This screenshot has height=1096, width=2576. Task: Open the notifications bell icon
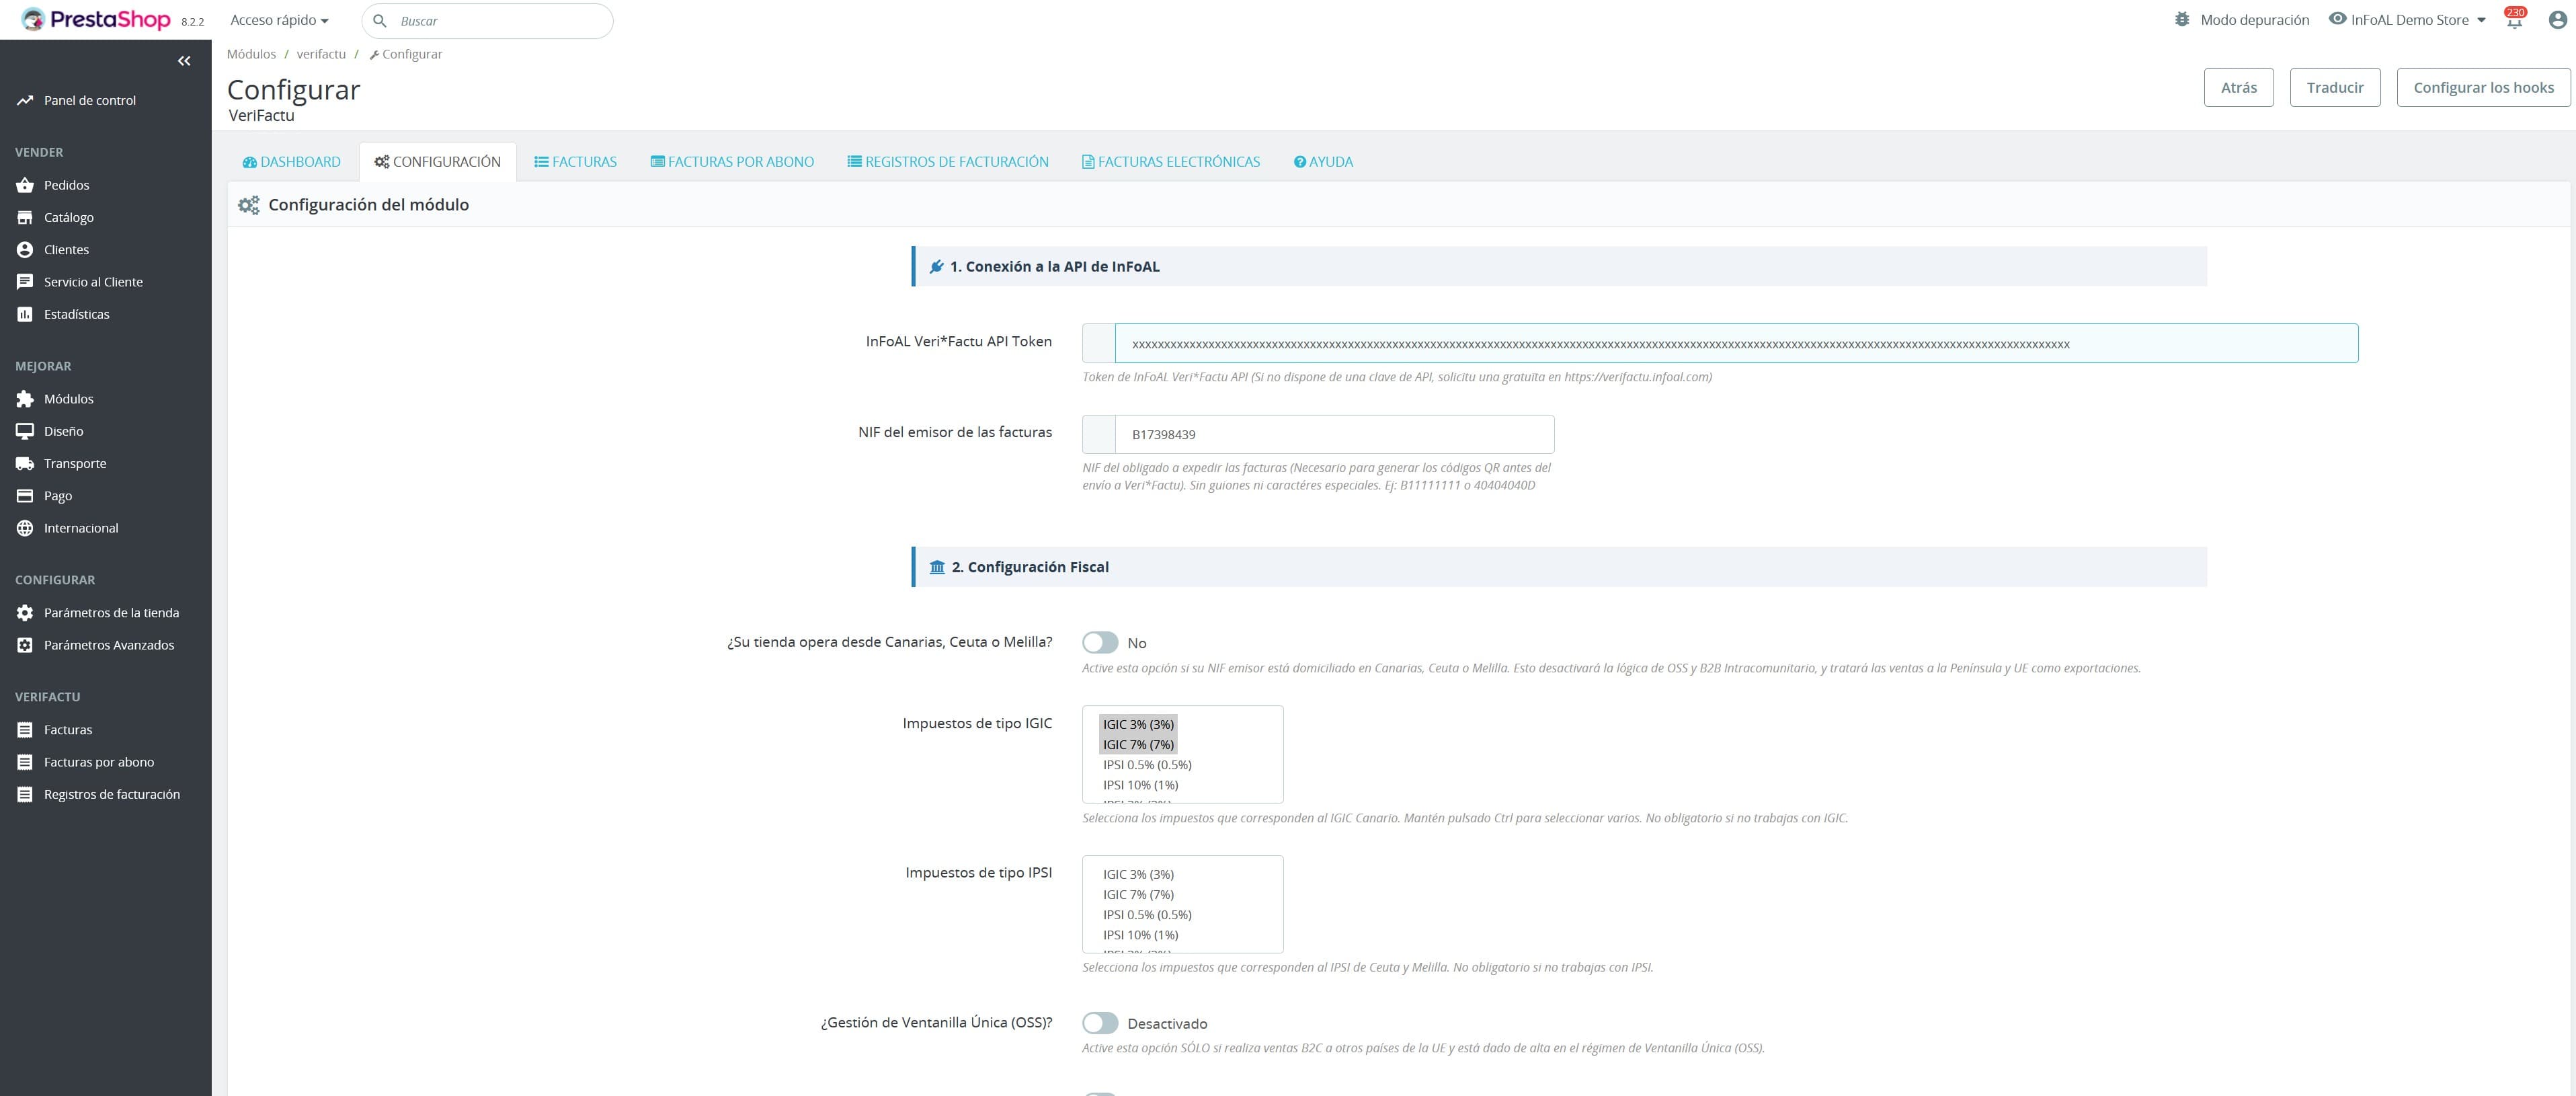(x=2513, y=19)
